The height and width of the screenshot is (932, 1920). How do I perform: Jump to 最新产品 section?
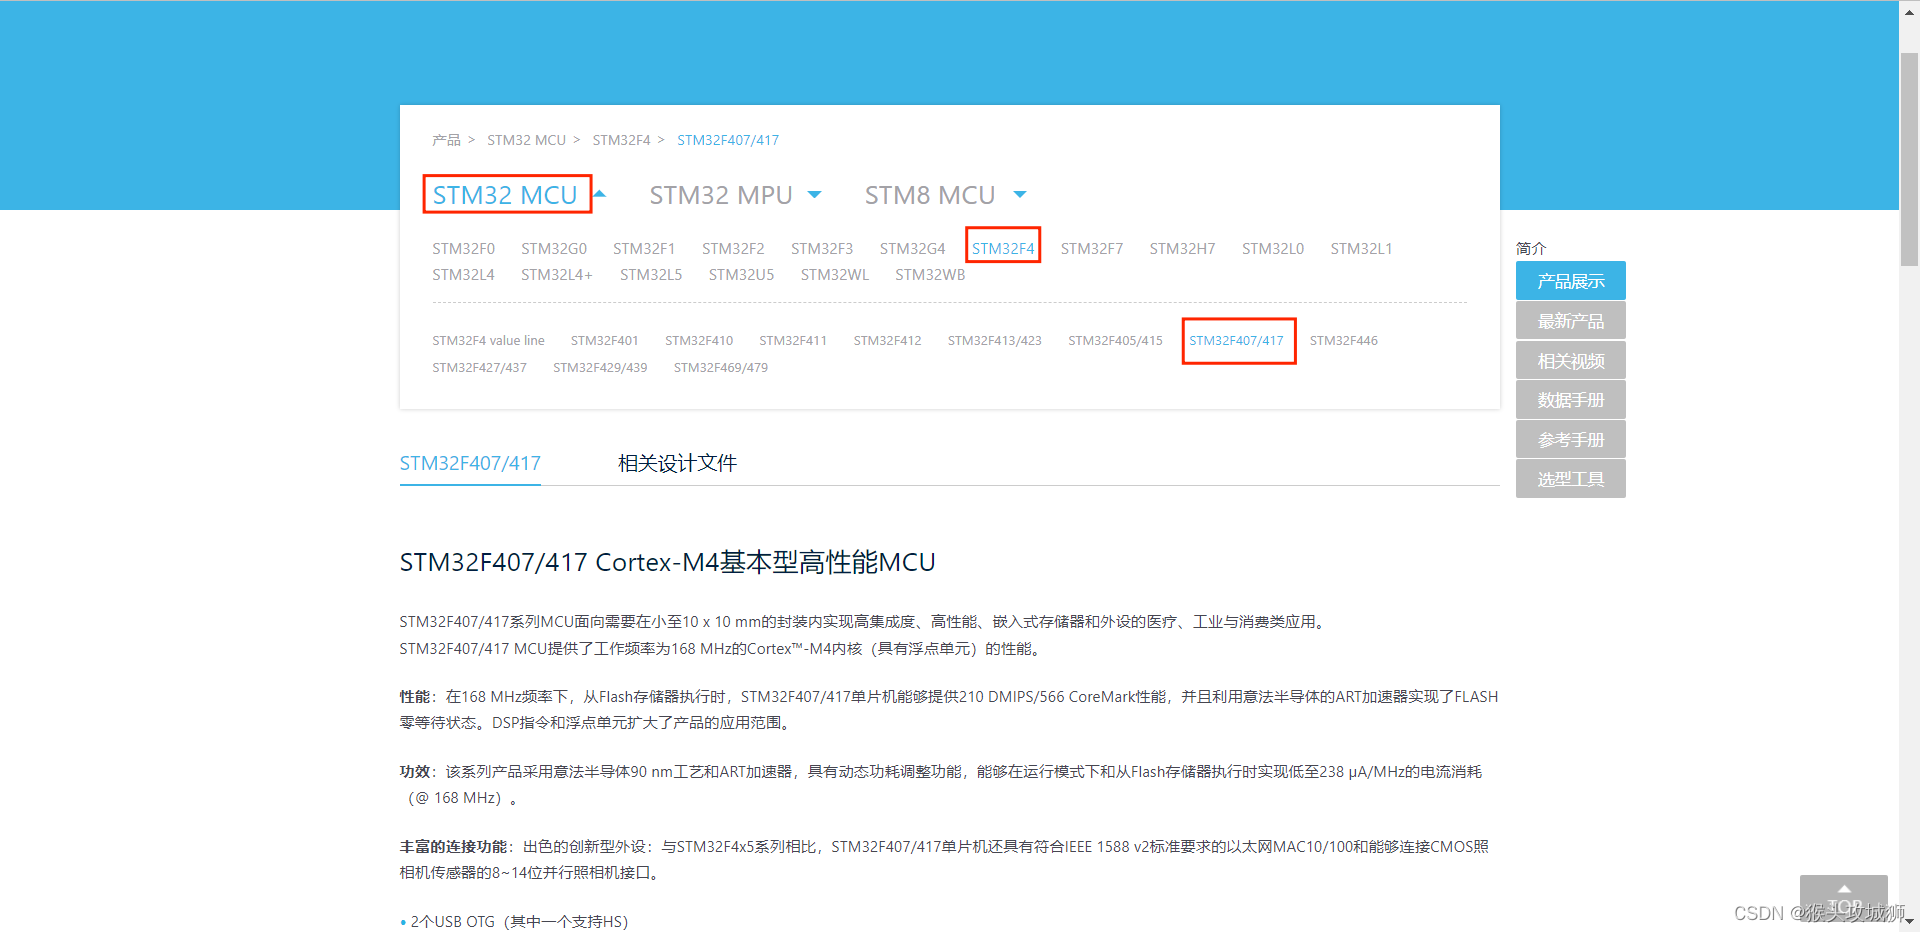(1571, 321)
